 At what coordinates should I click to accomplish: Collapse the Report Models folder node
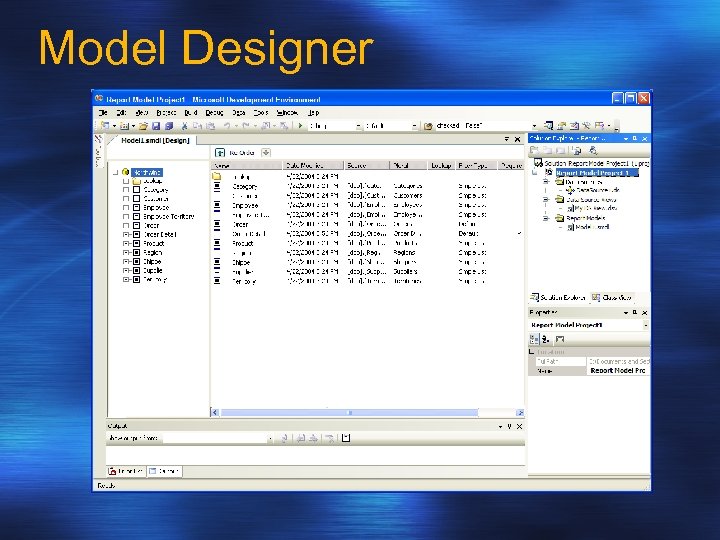pyautogui.click(x=546, y=218)
